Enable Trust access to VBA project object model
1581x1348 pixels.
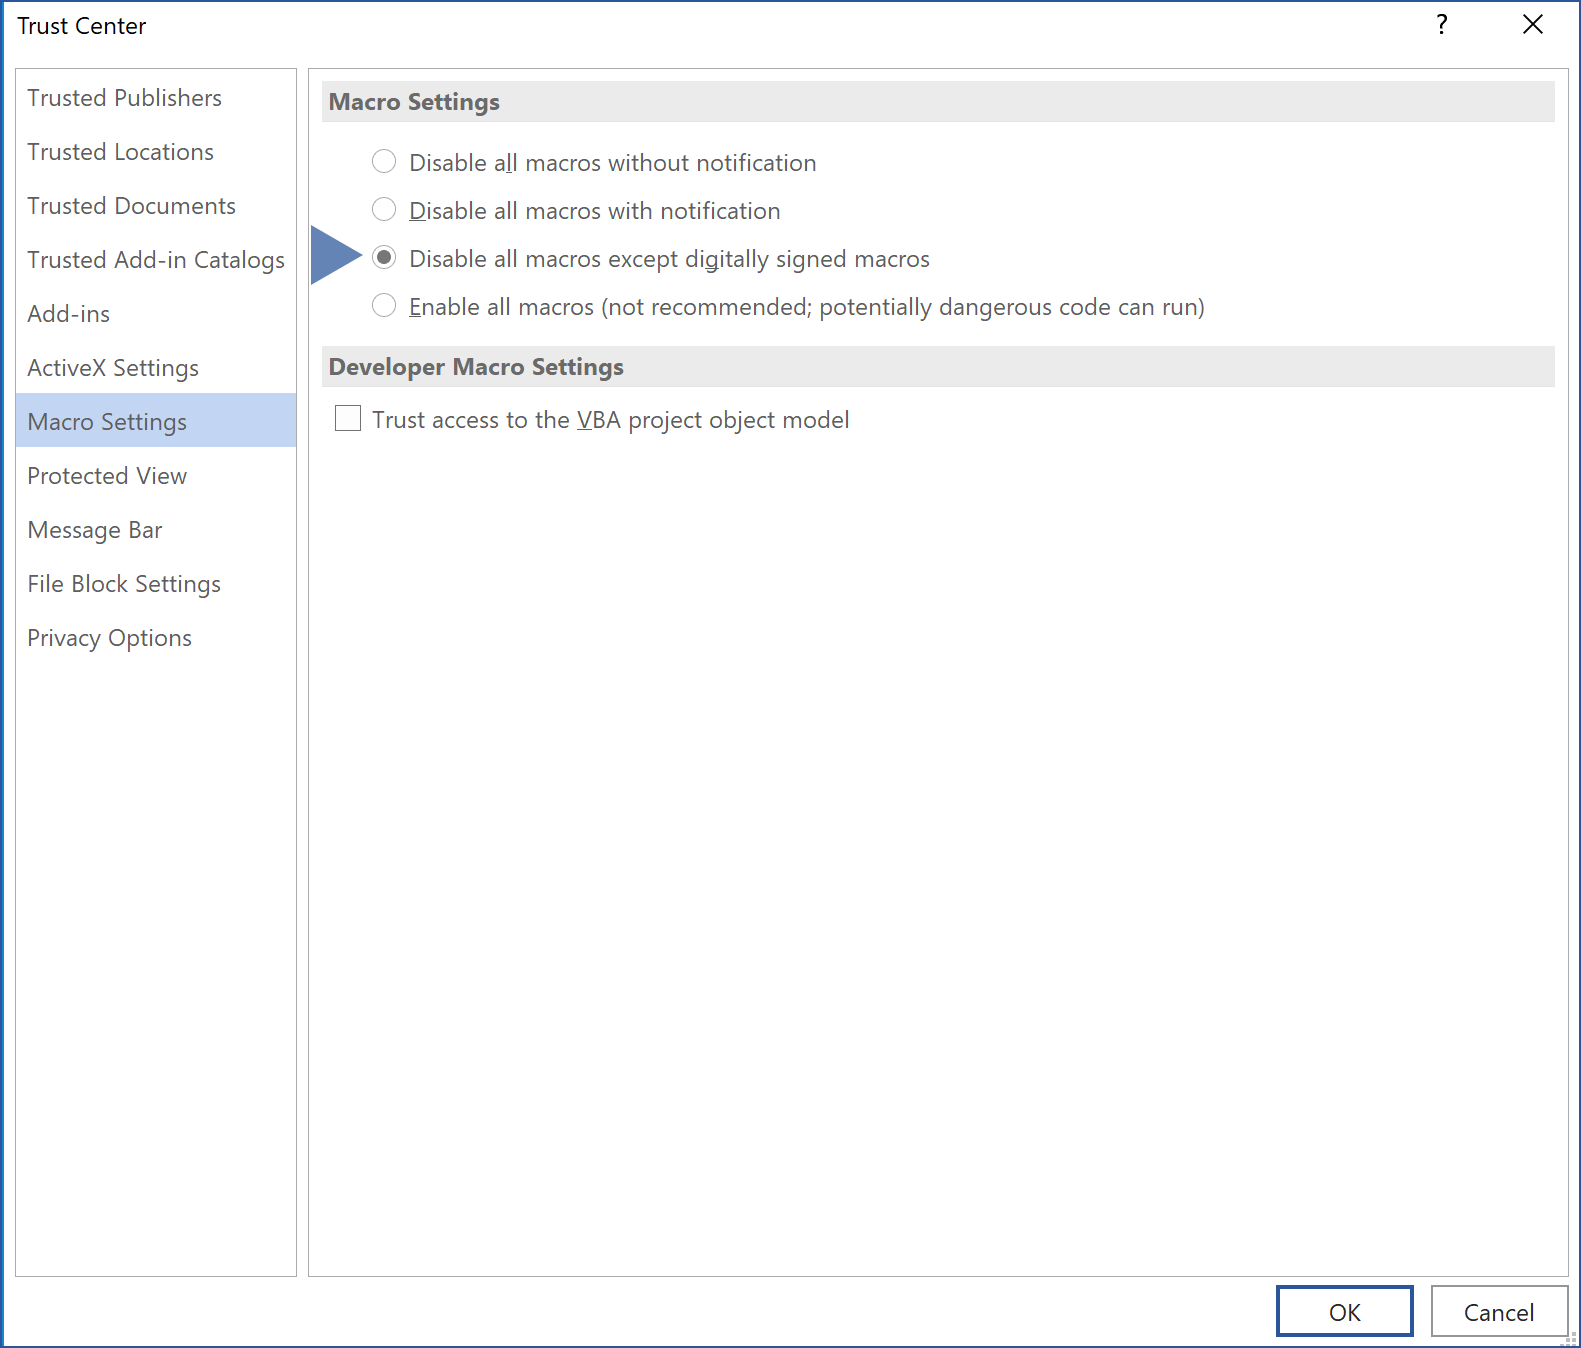pyautogui.click(x=348, y=419)
